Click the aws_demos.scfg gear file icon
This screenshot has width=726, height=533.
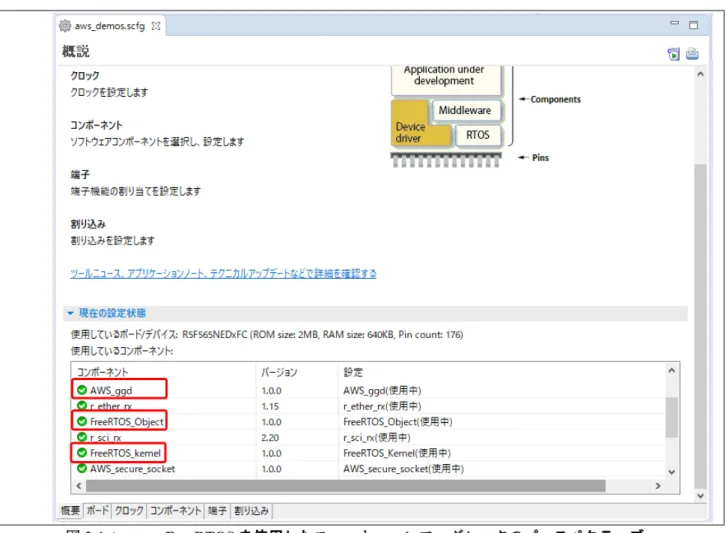tap(65, 26)
